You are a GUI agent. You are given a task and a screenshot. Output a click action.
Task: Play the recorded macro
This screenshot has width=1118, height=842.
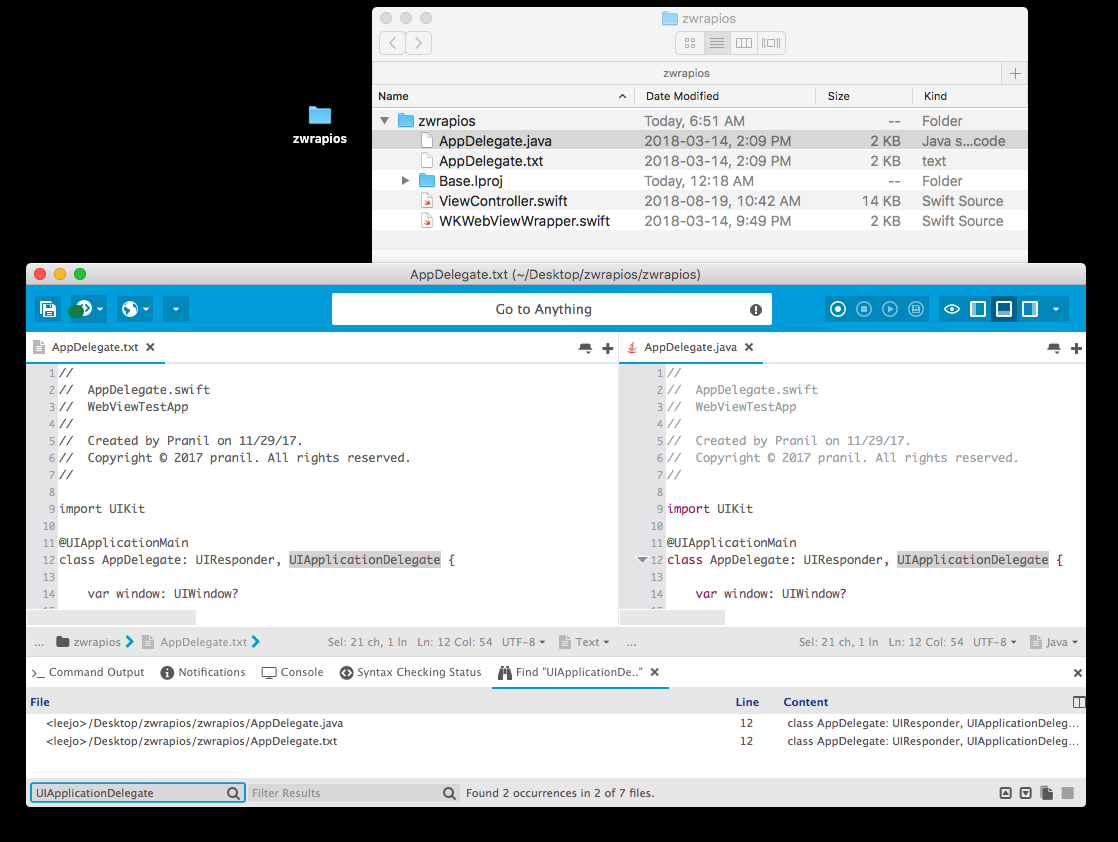point(890,309)
